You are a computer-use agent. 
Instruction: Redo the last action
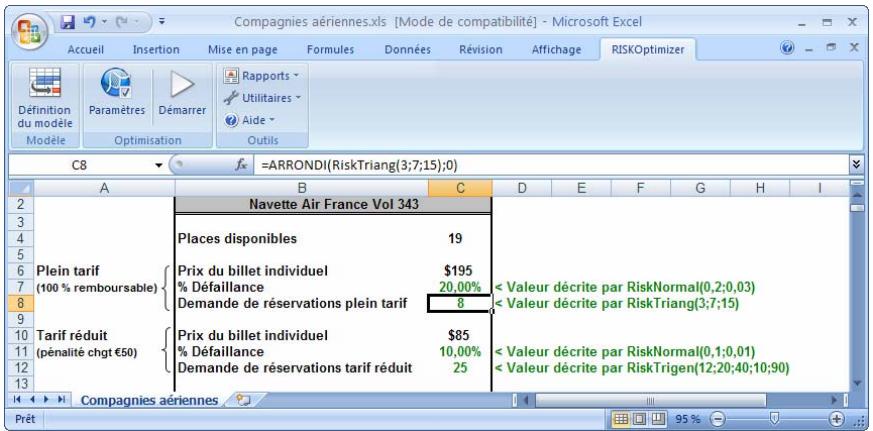tap(122, 22)
